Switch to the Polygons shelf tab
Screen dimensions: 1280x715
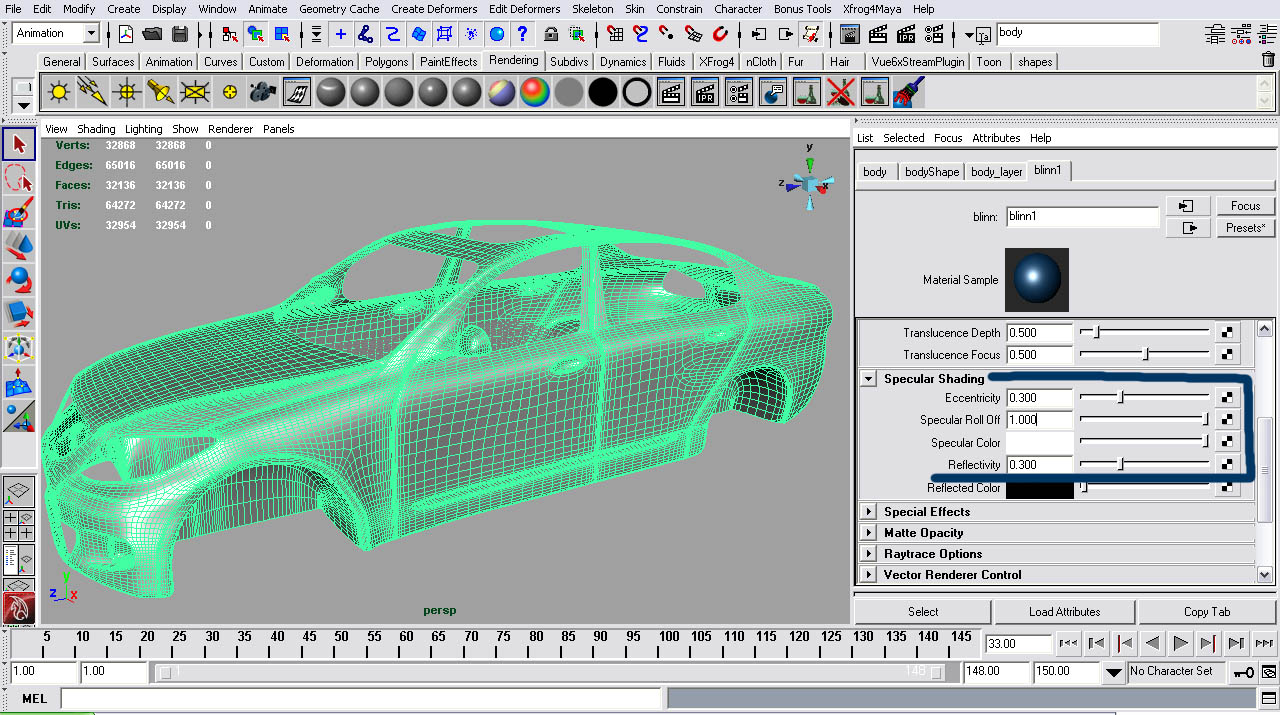tap(386, 61)
